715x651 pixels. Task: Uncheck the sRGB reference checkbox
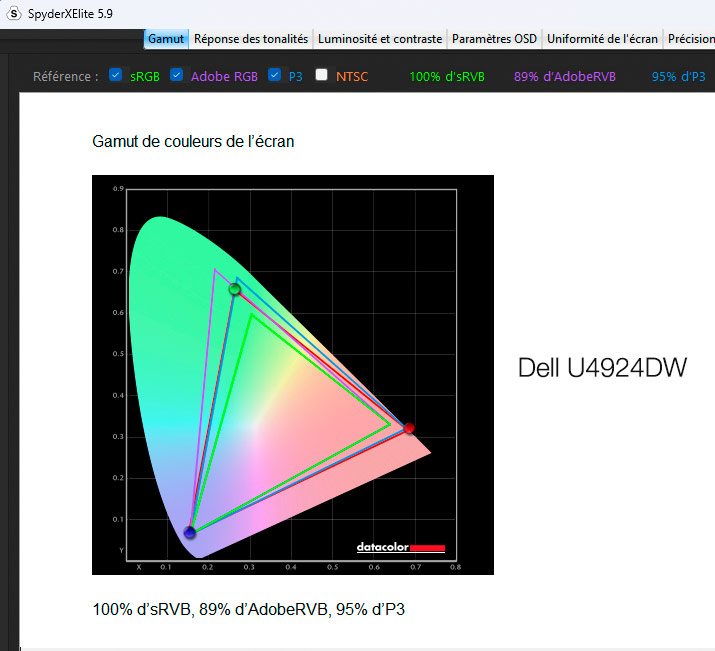pos(116,75)
